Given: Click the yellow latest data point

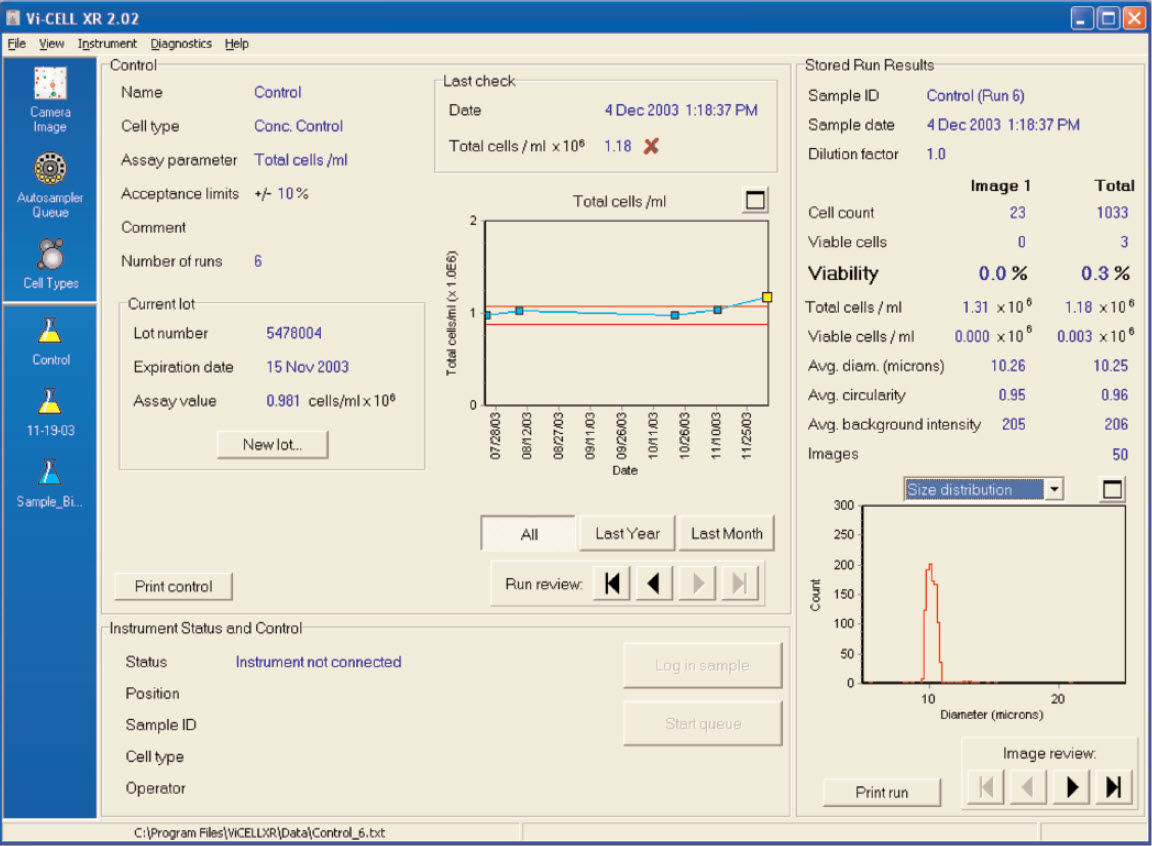Looking at the screenshot, I should [x=767, y=297].
